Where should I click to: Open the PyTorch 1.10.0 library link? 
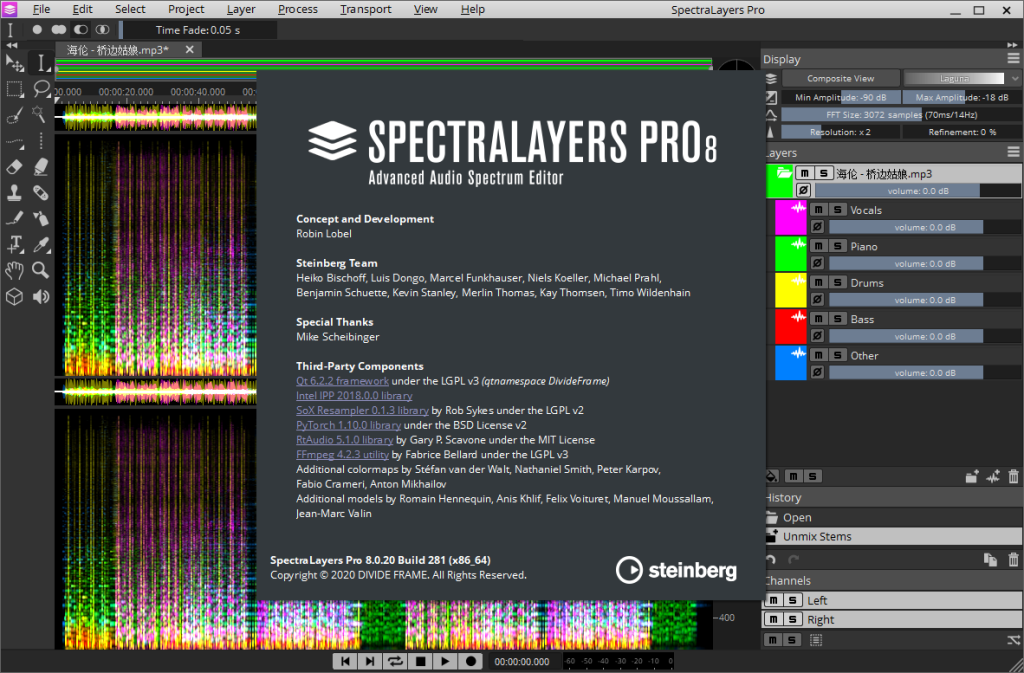[x=349, y=425]
